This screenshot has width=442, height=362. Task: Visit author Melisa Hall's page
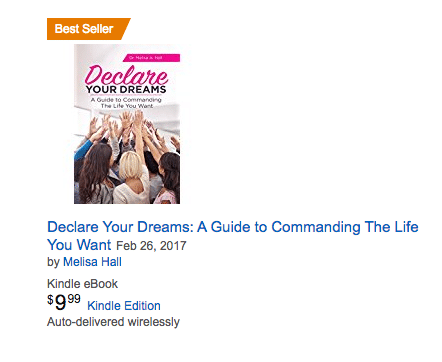click(92, 262)
